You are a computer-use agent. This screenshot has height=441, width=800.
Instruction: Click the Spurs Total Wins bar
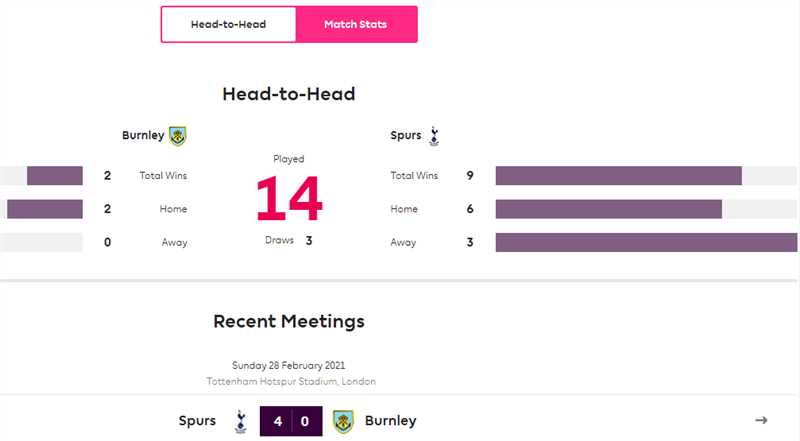618,176
